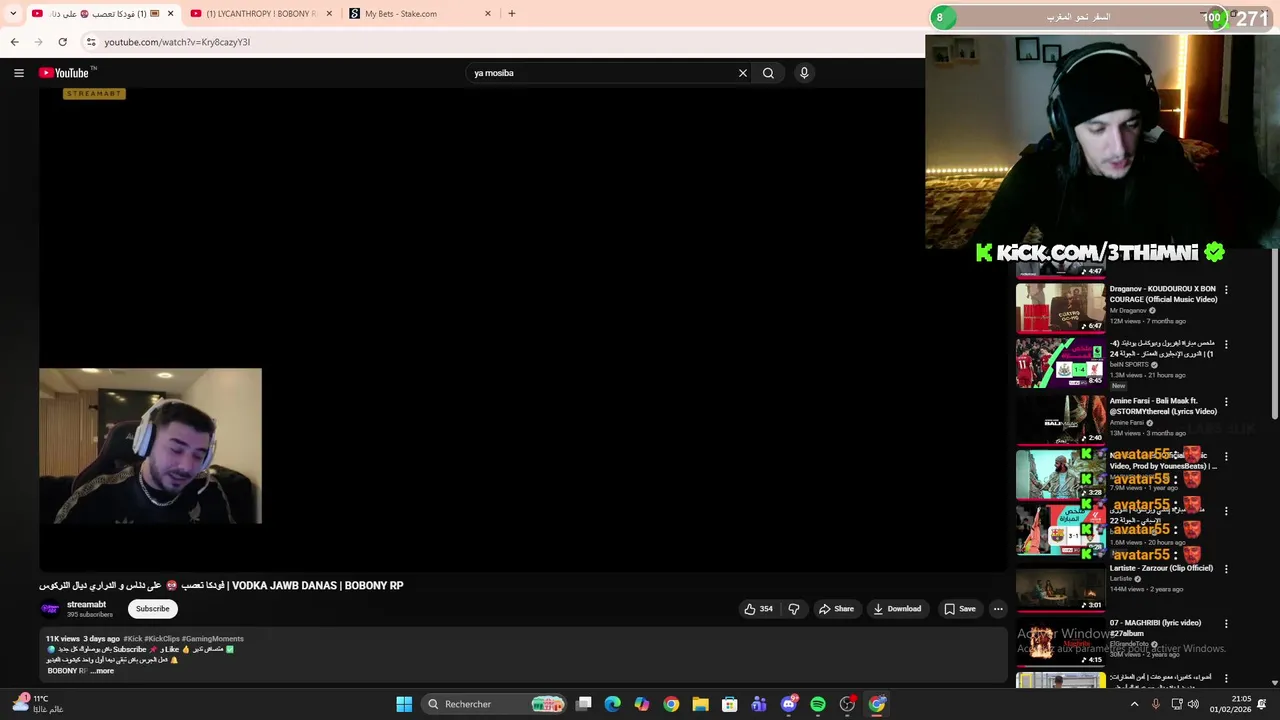The image size is (1280, 720).
Task: Click the address bar URL field
Action: tap(500, 42)
